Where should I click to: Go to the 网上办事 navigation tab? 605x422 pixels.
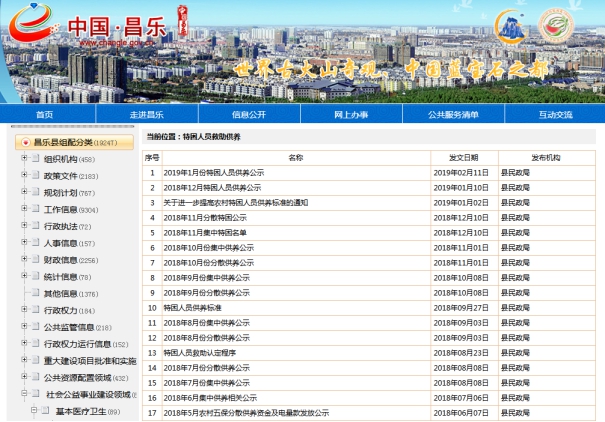tap(351, 115)
